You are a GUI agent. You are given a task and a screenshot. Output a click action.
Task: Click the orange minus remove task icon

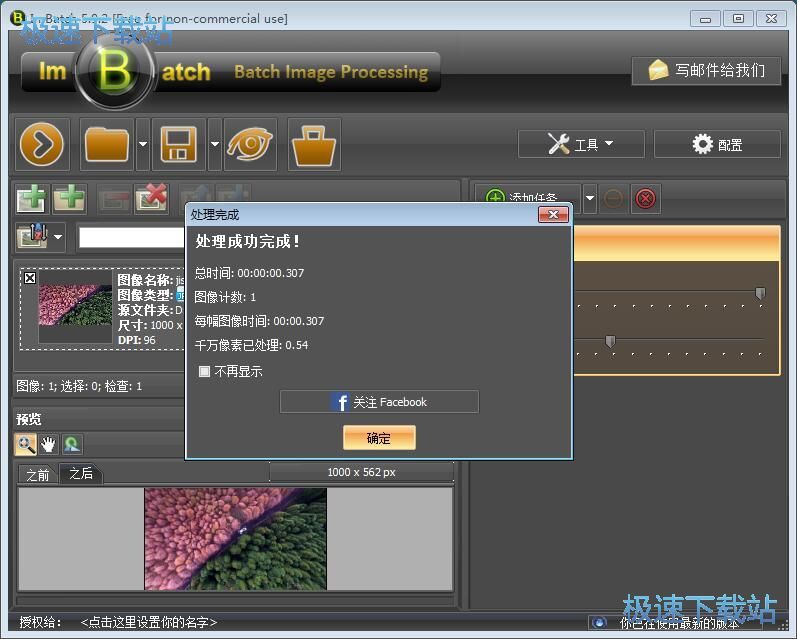coord(614,198)
